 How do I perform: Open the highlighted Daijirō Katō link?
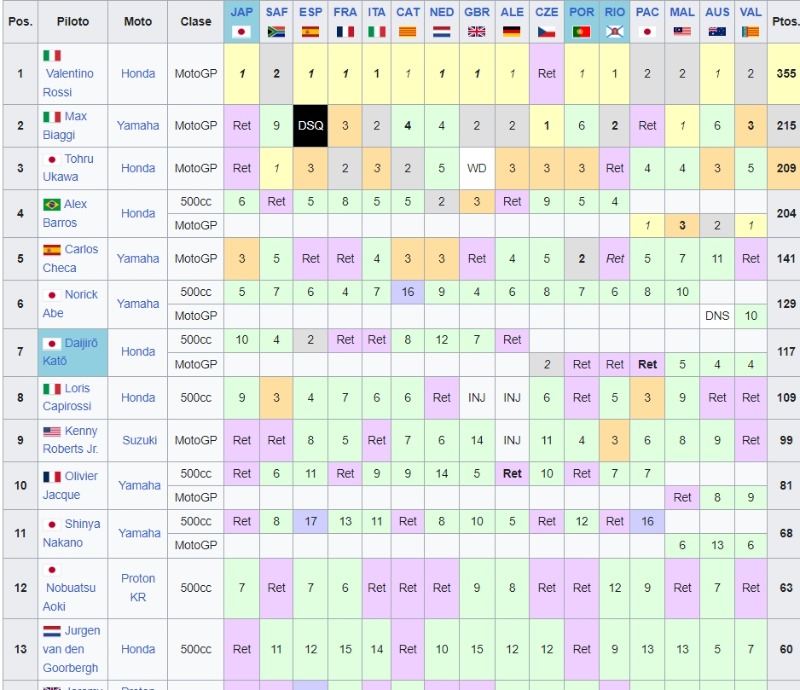pos(70,352)
